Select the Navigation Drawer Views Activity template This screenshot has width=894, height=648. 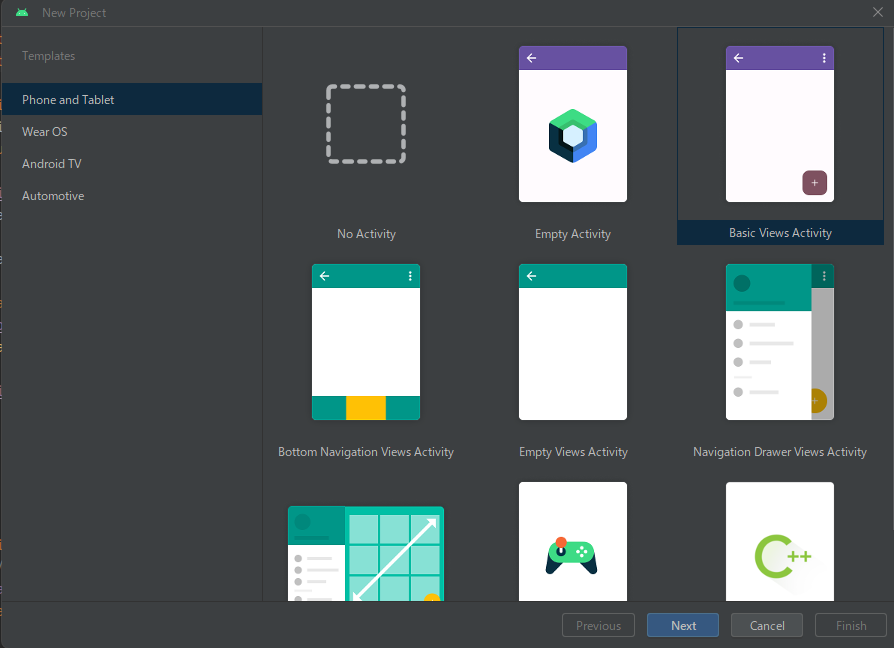[780, 341]
